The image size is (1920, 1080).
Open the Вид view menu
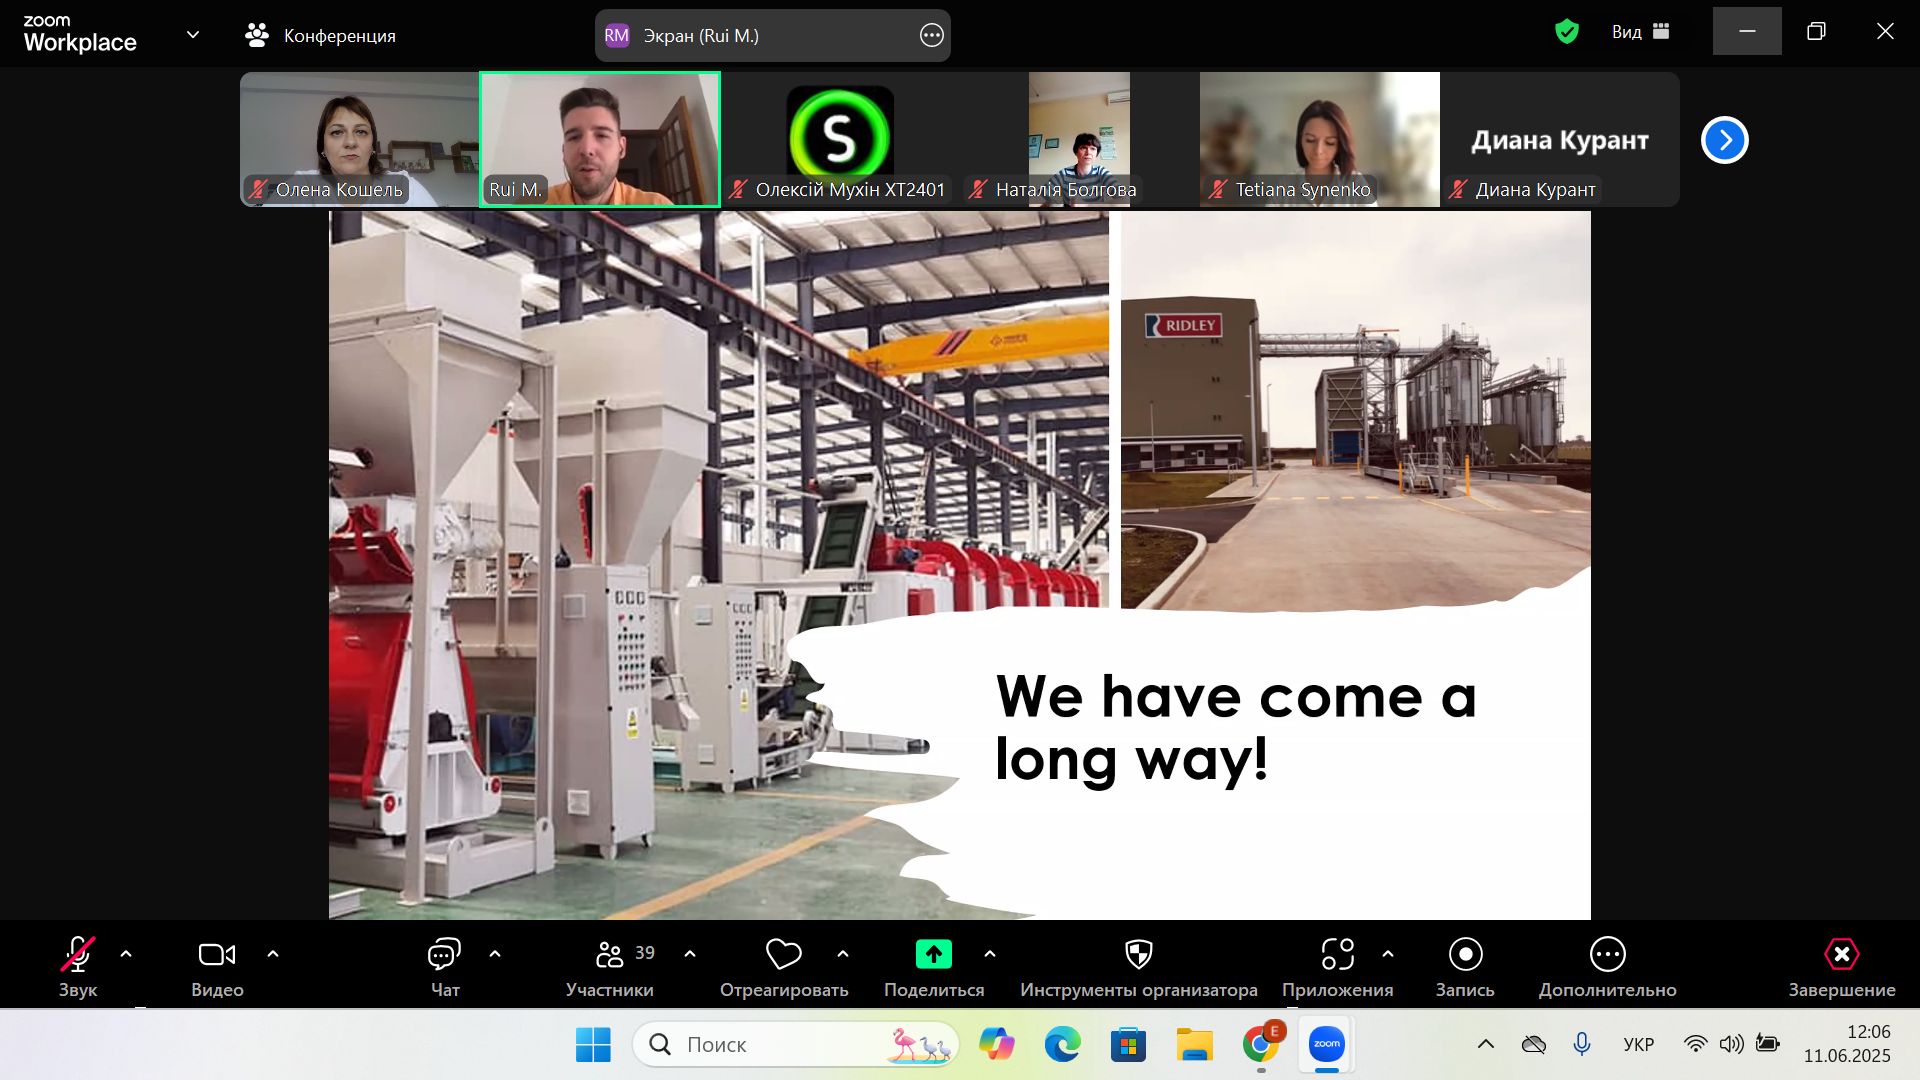pos(1640,32)
